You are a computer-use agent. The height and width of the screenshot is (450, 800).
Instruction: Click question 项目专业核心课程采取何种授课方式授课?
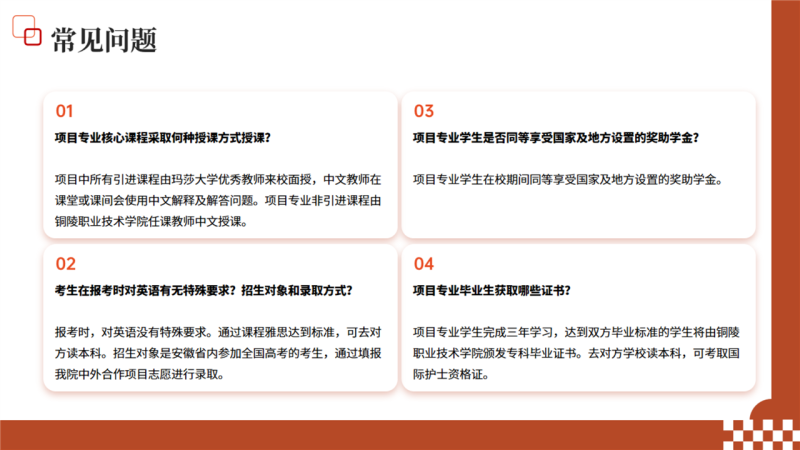tap(163, 138)
